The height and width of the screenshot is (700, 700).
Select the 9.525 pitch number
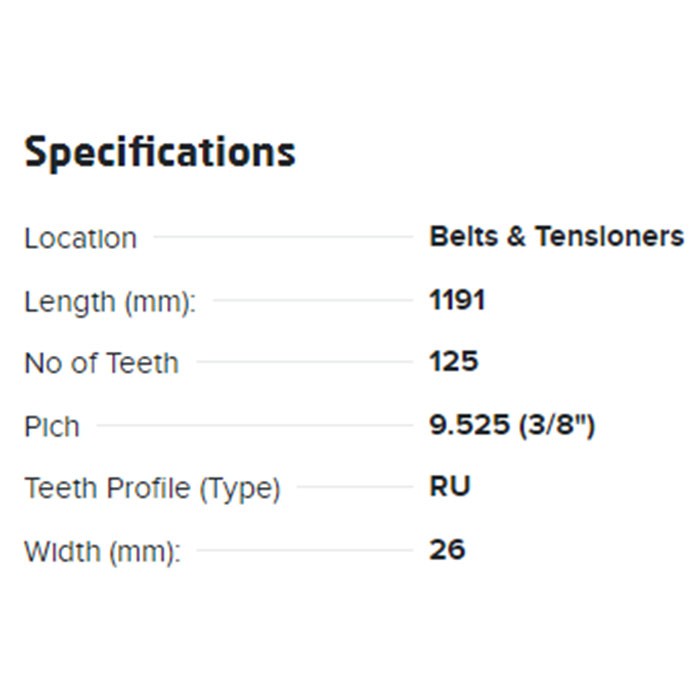click(469, 425)
